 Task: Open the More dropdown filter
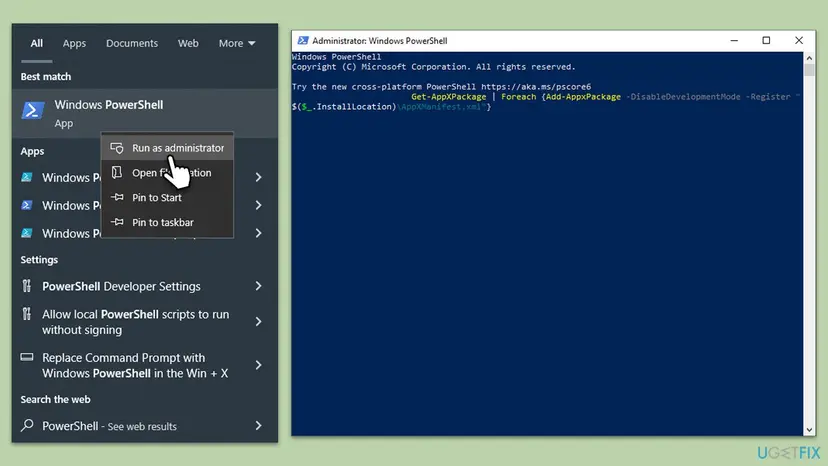point(237,43)
